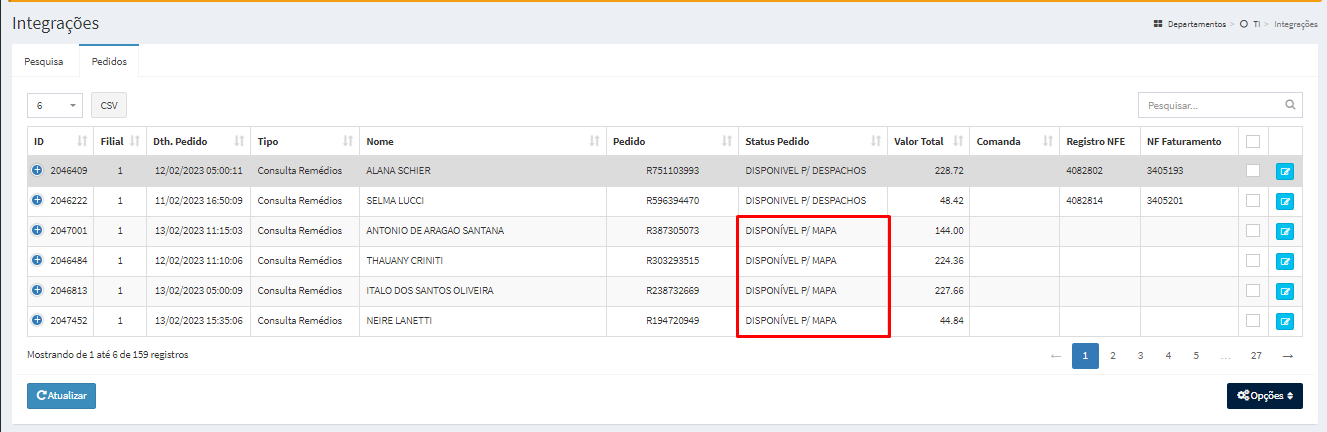Sort by ID column arrows
The width and height of the screenshot is (1327, 432).
(81, 142)
